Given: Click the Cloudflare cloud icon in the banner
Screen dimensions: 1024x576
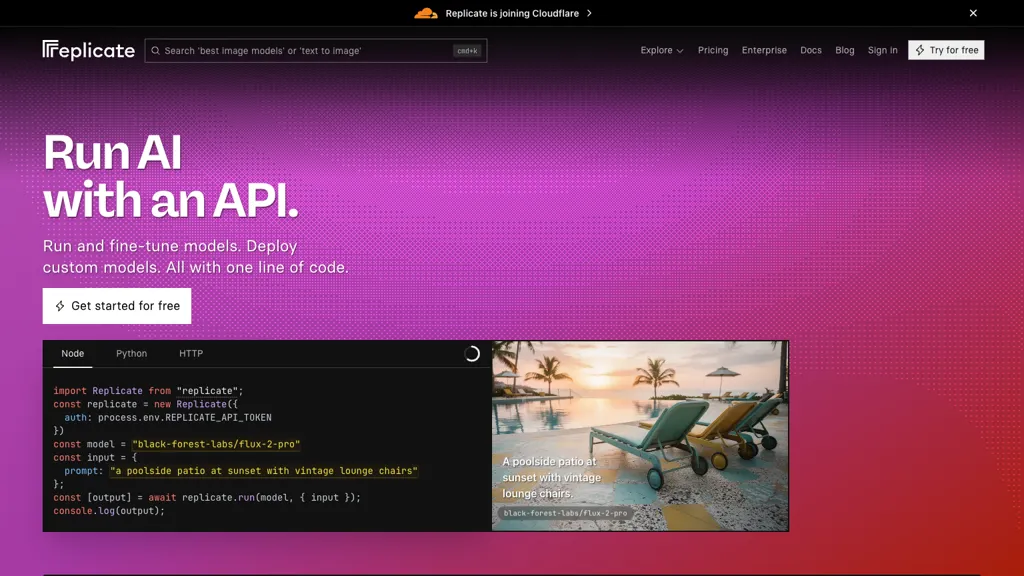Looking at the screenshot, I should coord(425,13).
